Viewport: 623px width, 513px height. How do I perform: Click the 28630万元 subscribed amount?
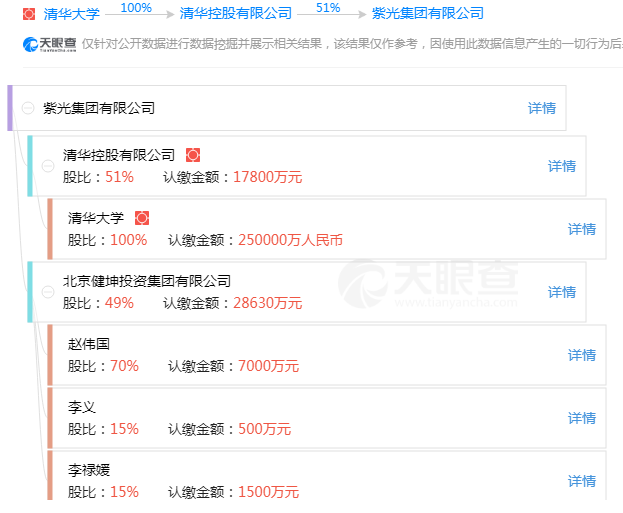(267, 303)
